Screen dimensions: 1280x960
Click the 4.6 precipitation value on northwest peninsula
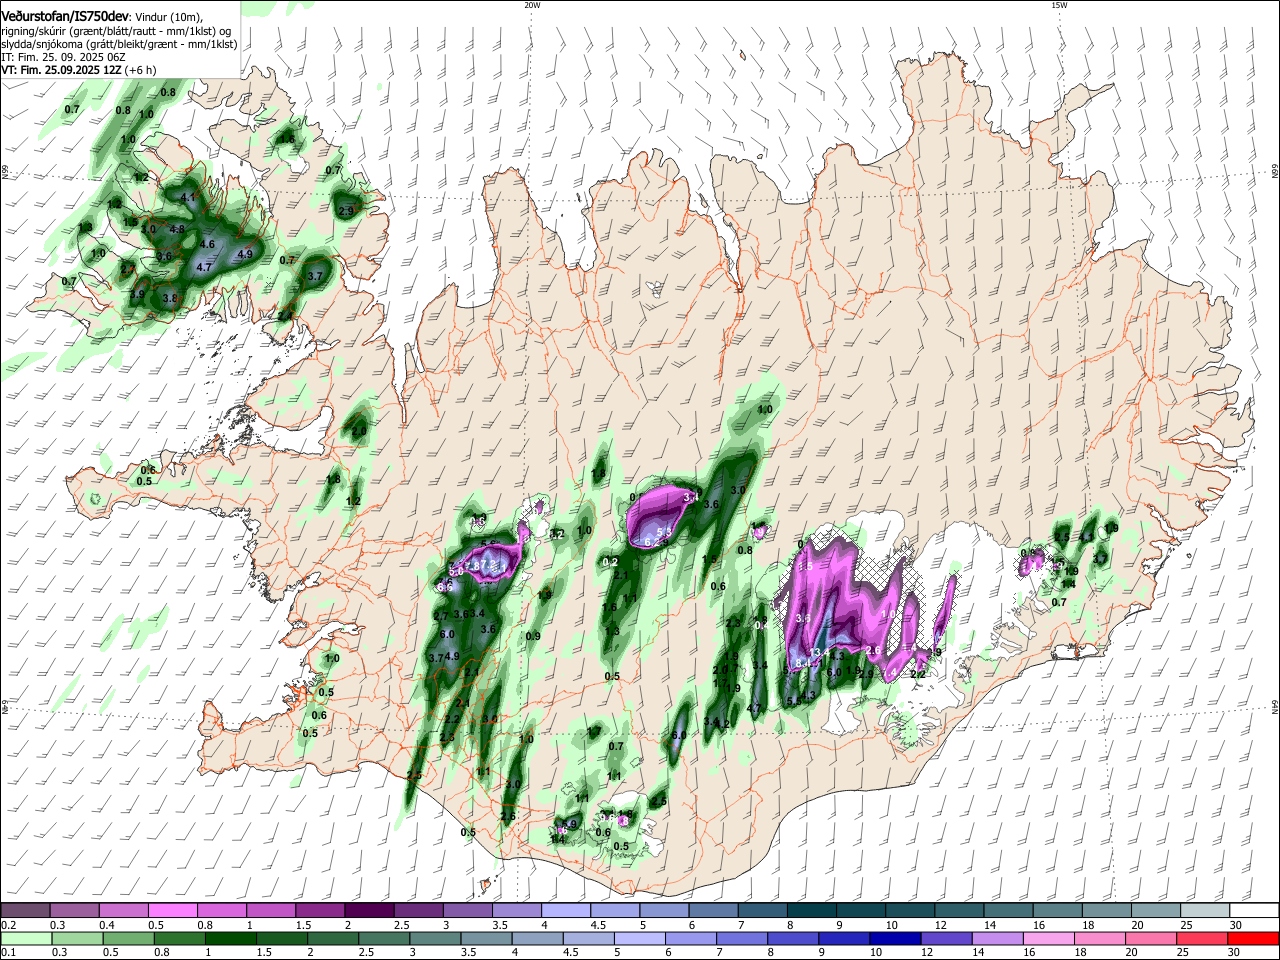point(208,244)
